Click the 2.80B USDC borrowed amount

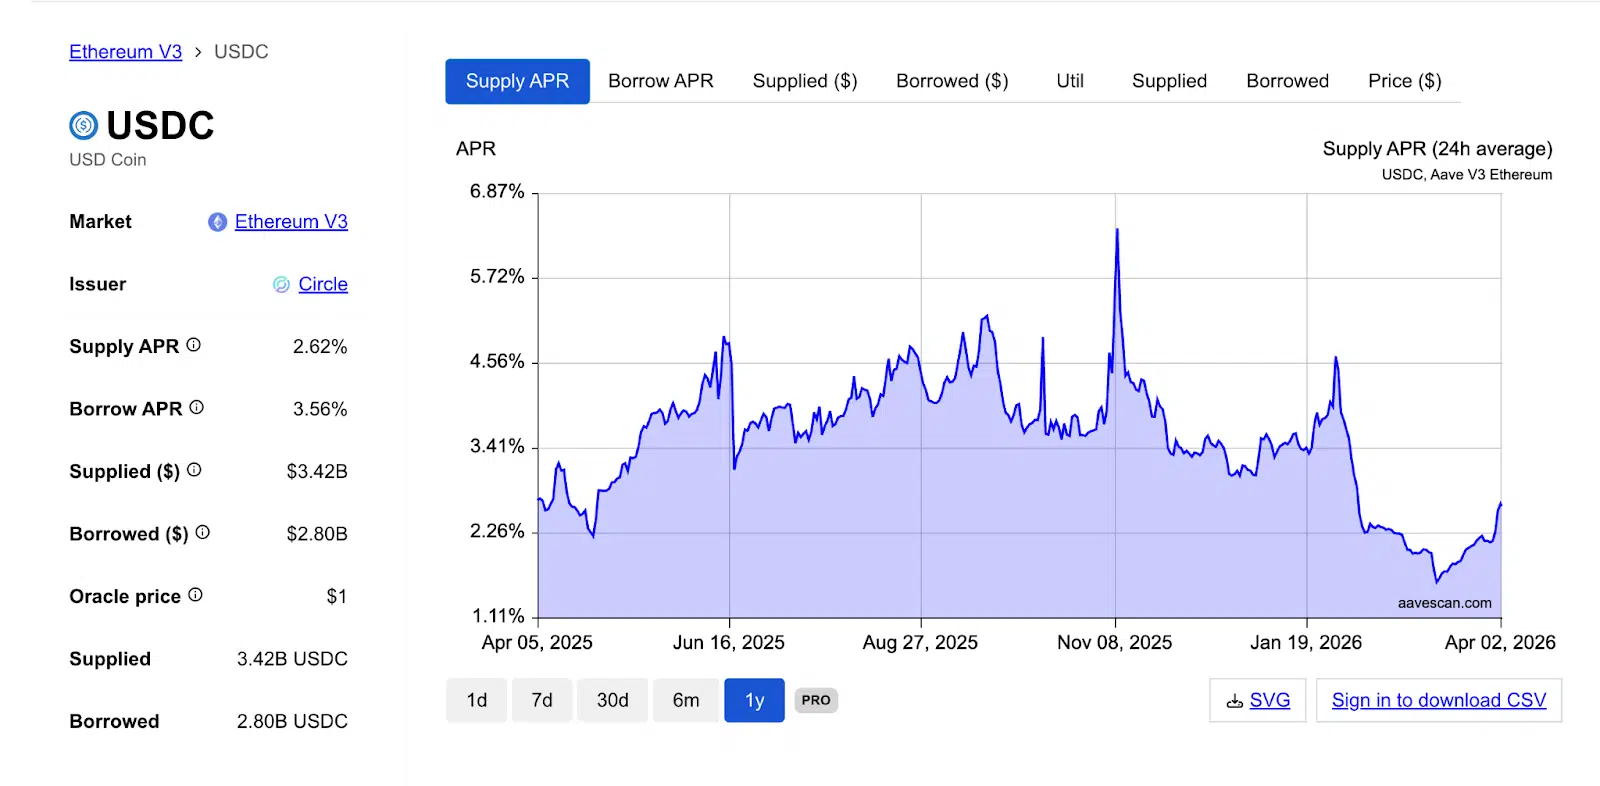[292, 722]
